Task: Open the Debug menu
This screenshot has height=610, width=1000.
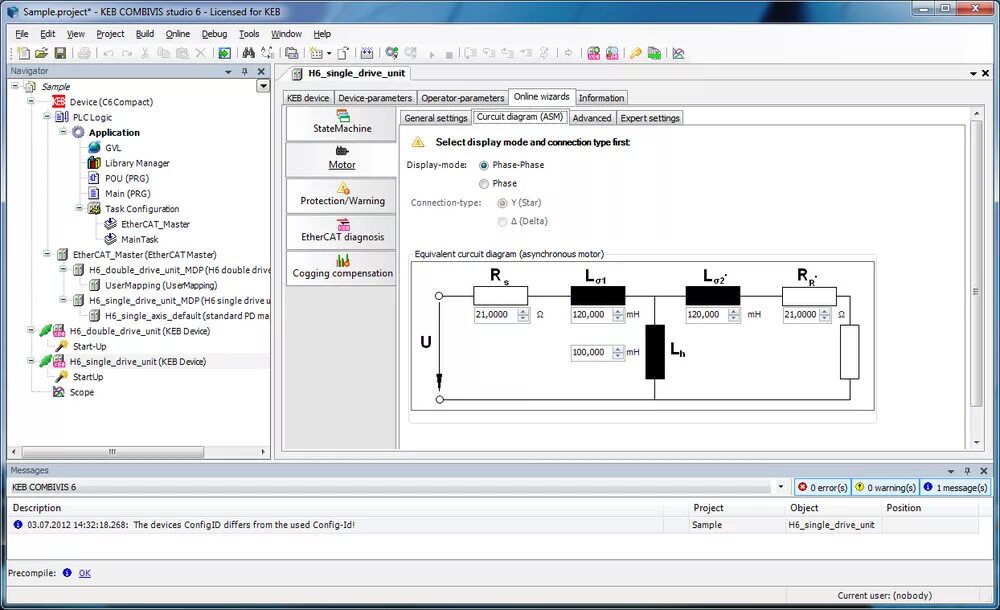Action: point(214,34)
